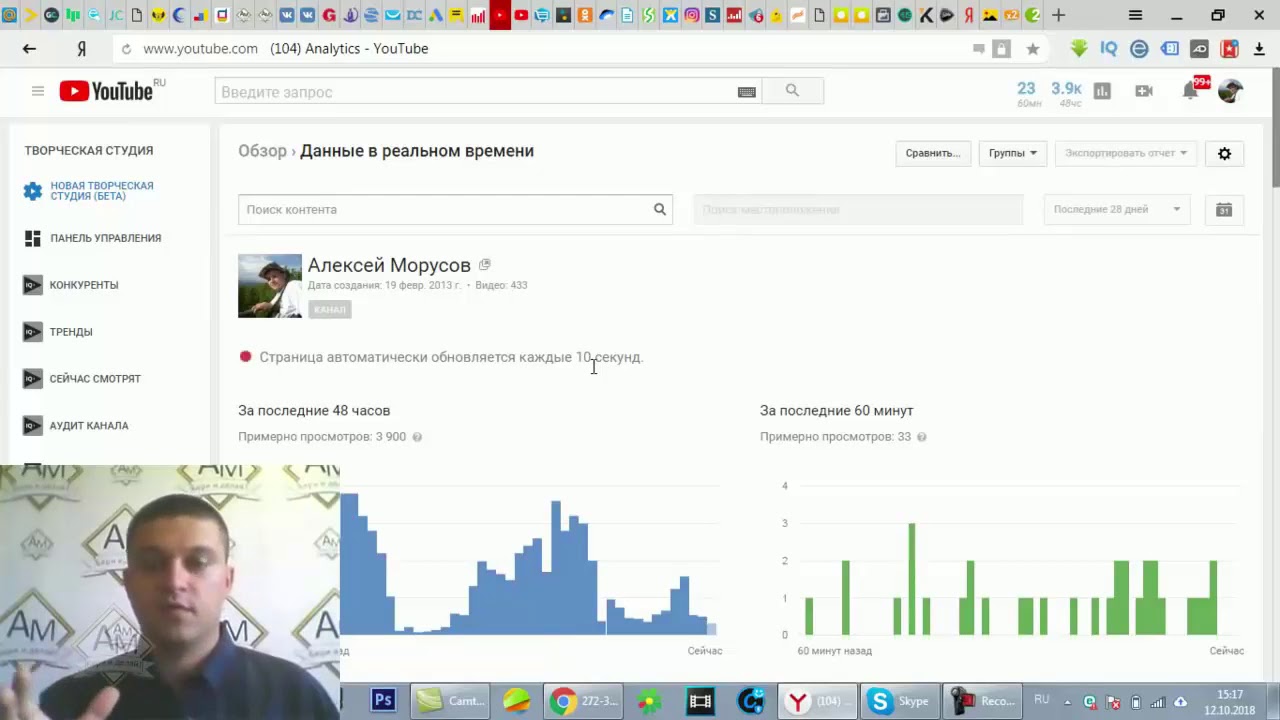1280x720 pixels.
Task: Click ТВОРЧЕСКАЯ СТУДИЯ sidebar heading
Action: (x=89, y=151)
